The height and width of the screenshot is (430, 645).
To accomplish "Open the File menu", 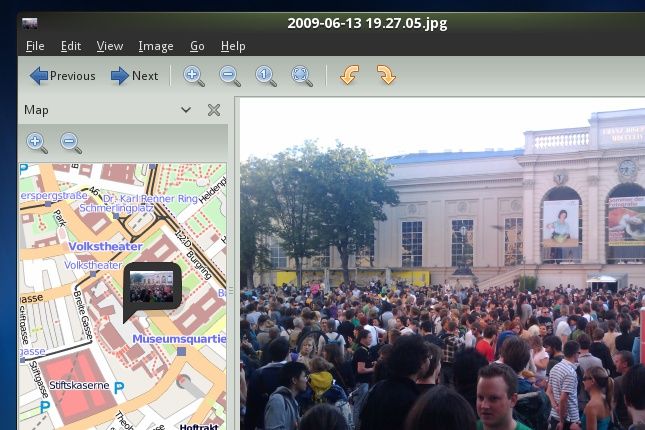I will tap(35, 46).
